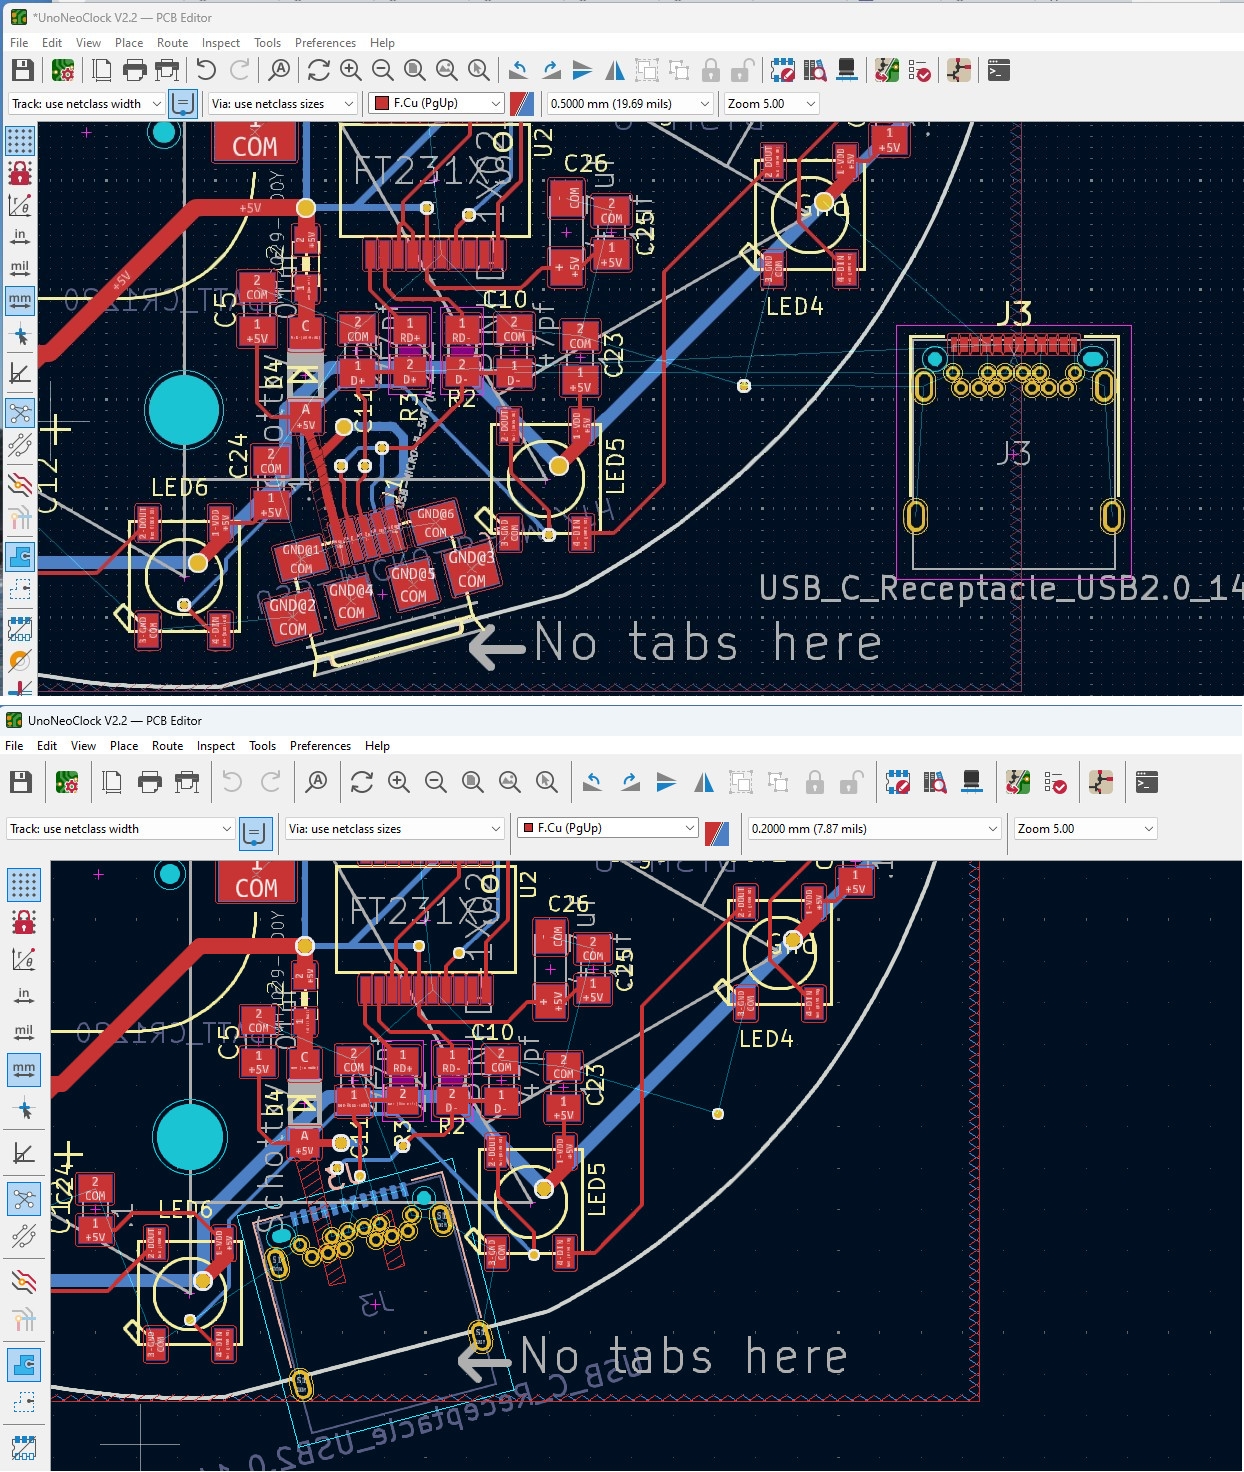Switch measurement units to inches

coord(20,236)
